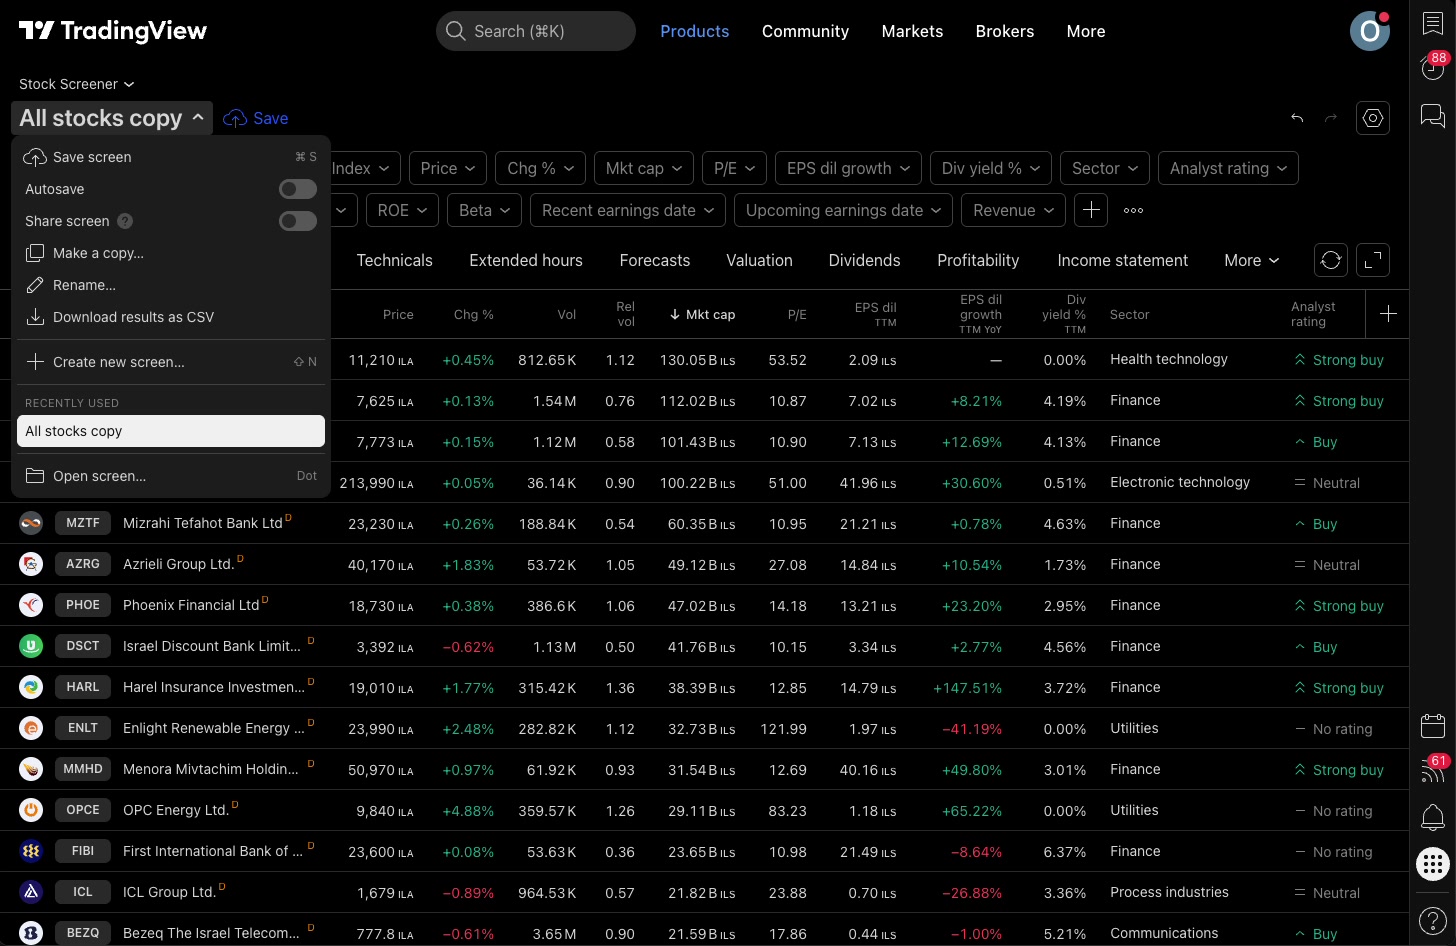The image size is (1456, 946).
Task: Open screener settings hexagon icon
Action: pos(1373,118)
